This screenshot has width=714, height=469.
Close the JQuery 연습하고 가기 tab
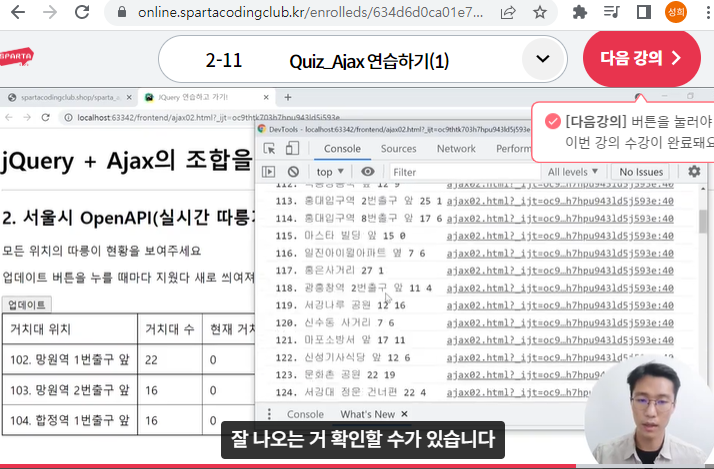coord(266,97)
